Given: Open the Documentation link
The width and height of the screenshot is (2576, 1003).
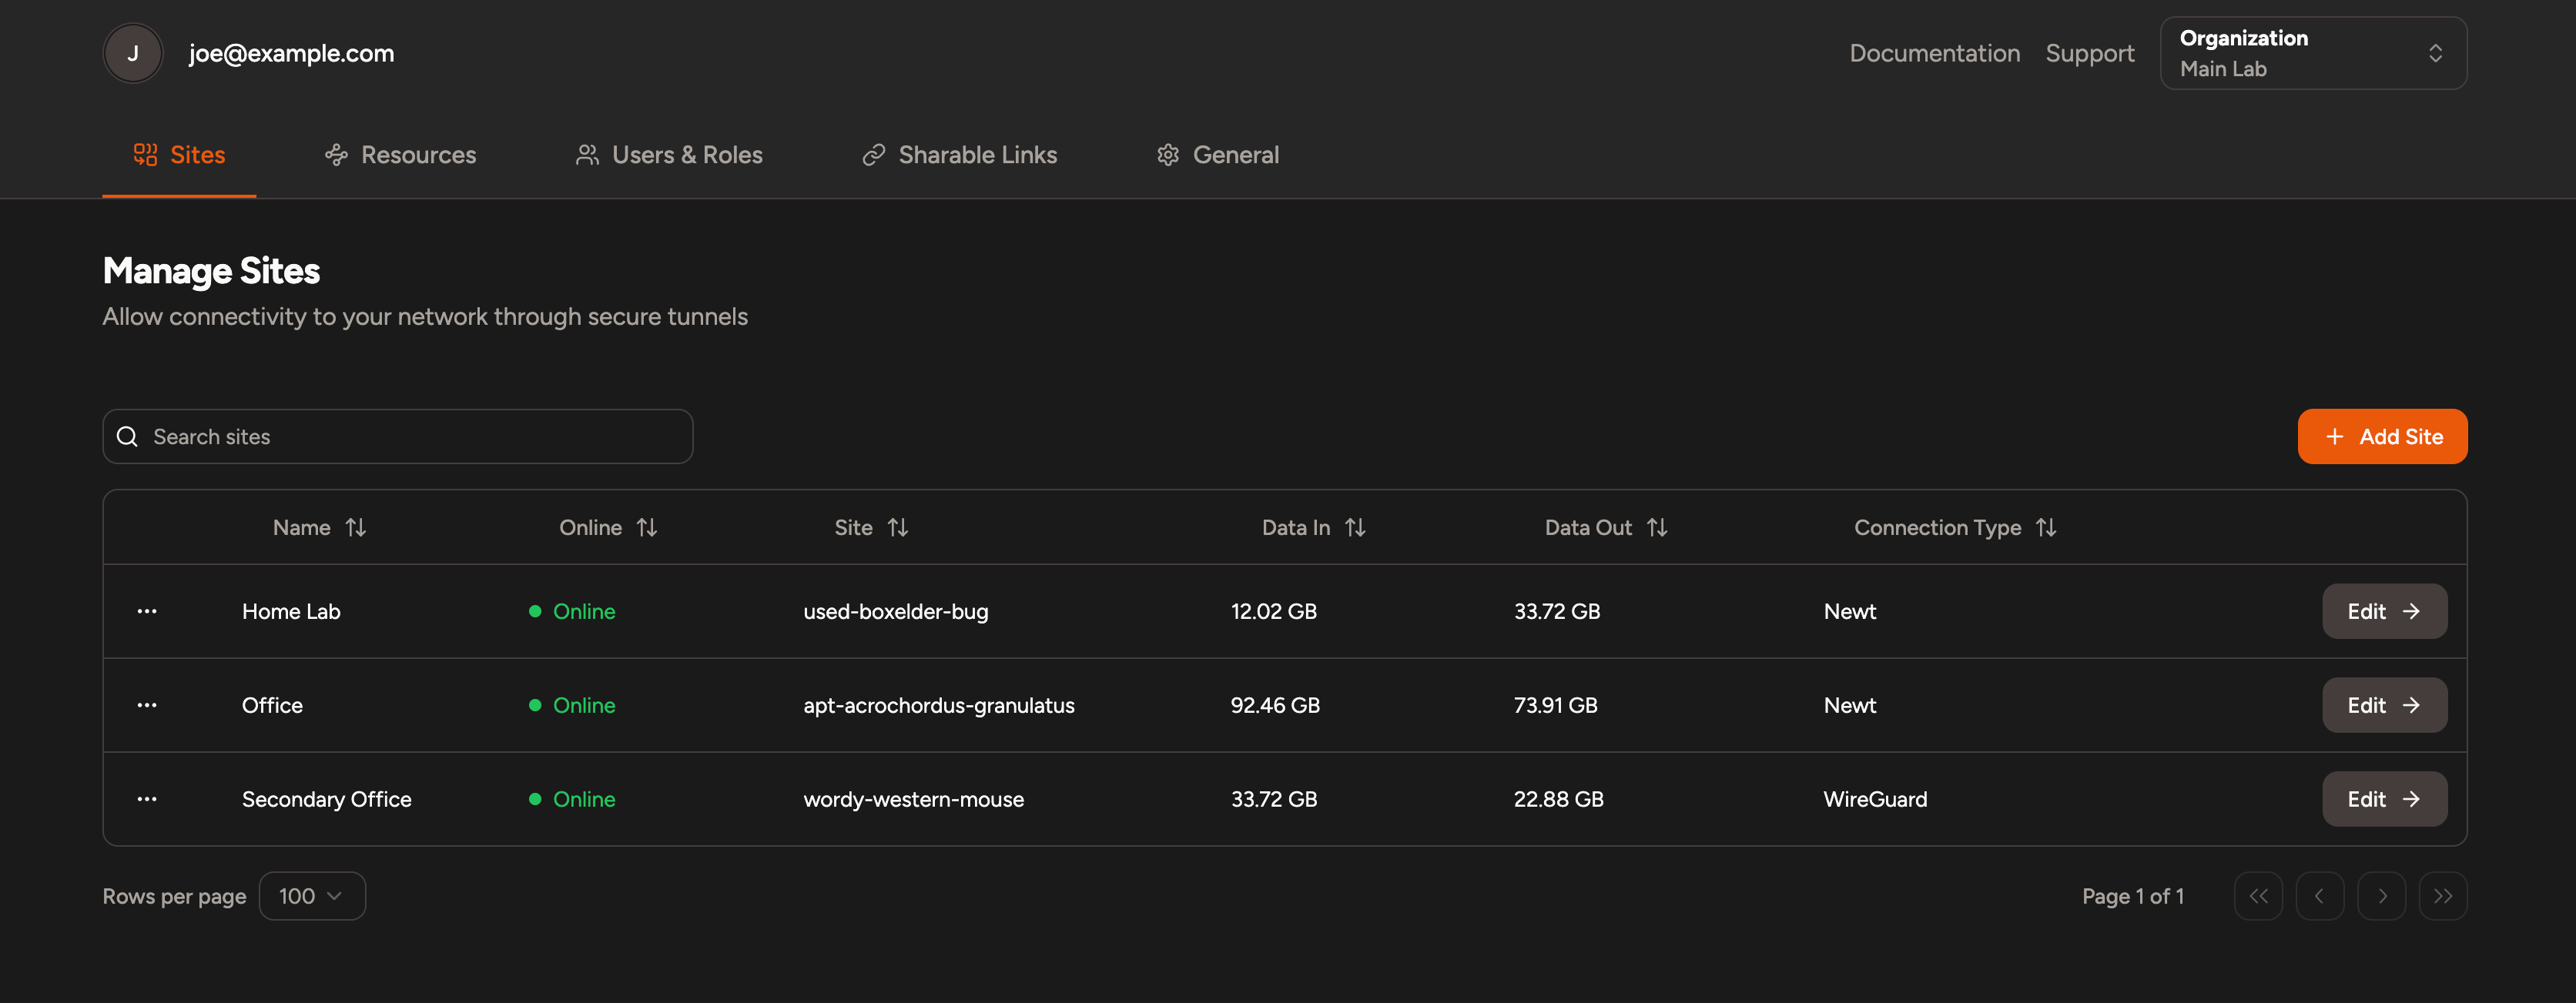Looking at the screenshot, I should click(x=1933, y=54).
